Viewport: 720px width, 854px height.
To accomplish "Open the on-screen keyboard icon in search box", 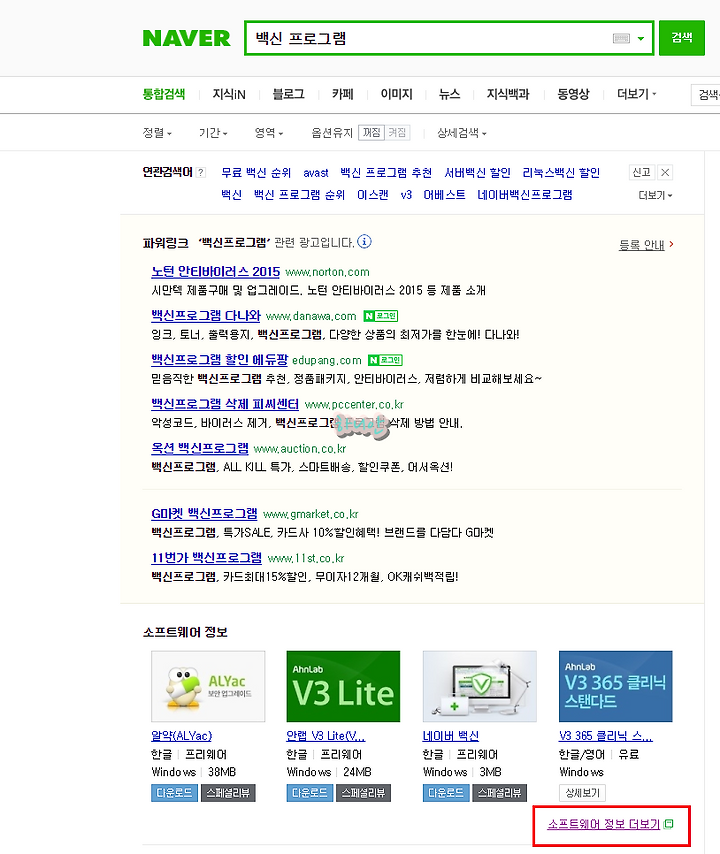I will point(621,38).
